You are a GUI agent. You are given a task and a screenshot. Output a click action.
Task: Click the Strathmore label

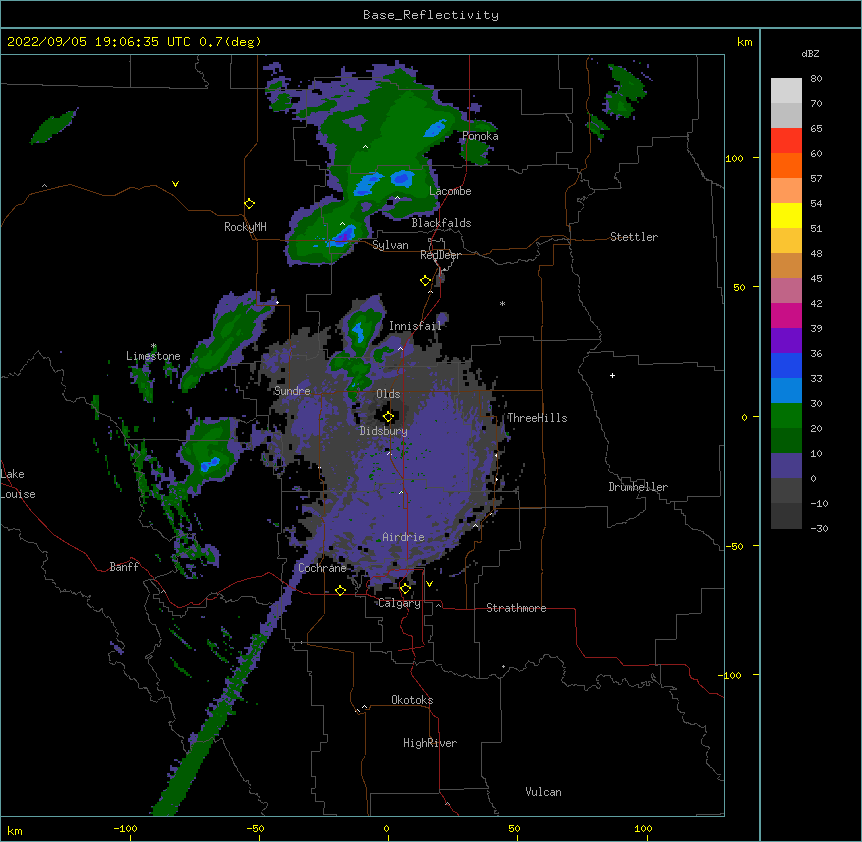pyautogui.click(x=516, y=608)
